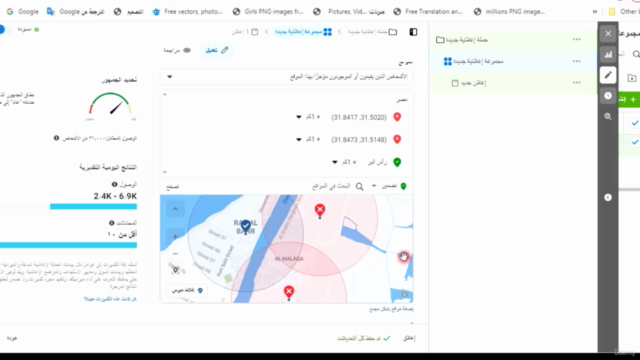Open مراجعة review mode with the eye icon
The width and height of the screenshot is (640, 360).
point(177,50)
